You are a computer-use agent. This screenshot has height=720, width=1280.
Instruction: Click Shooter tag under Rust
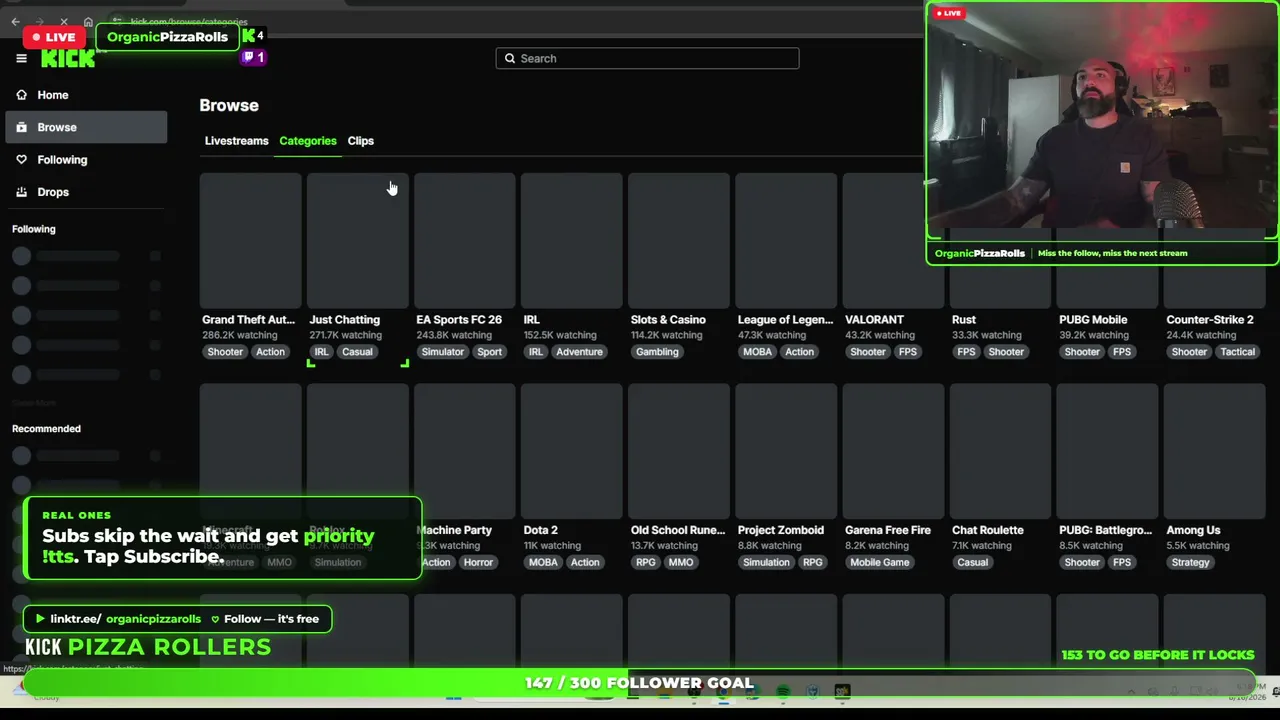click(1006, 352)
